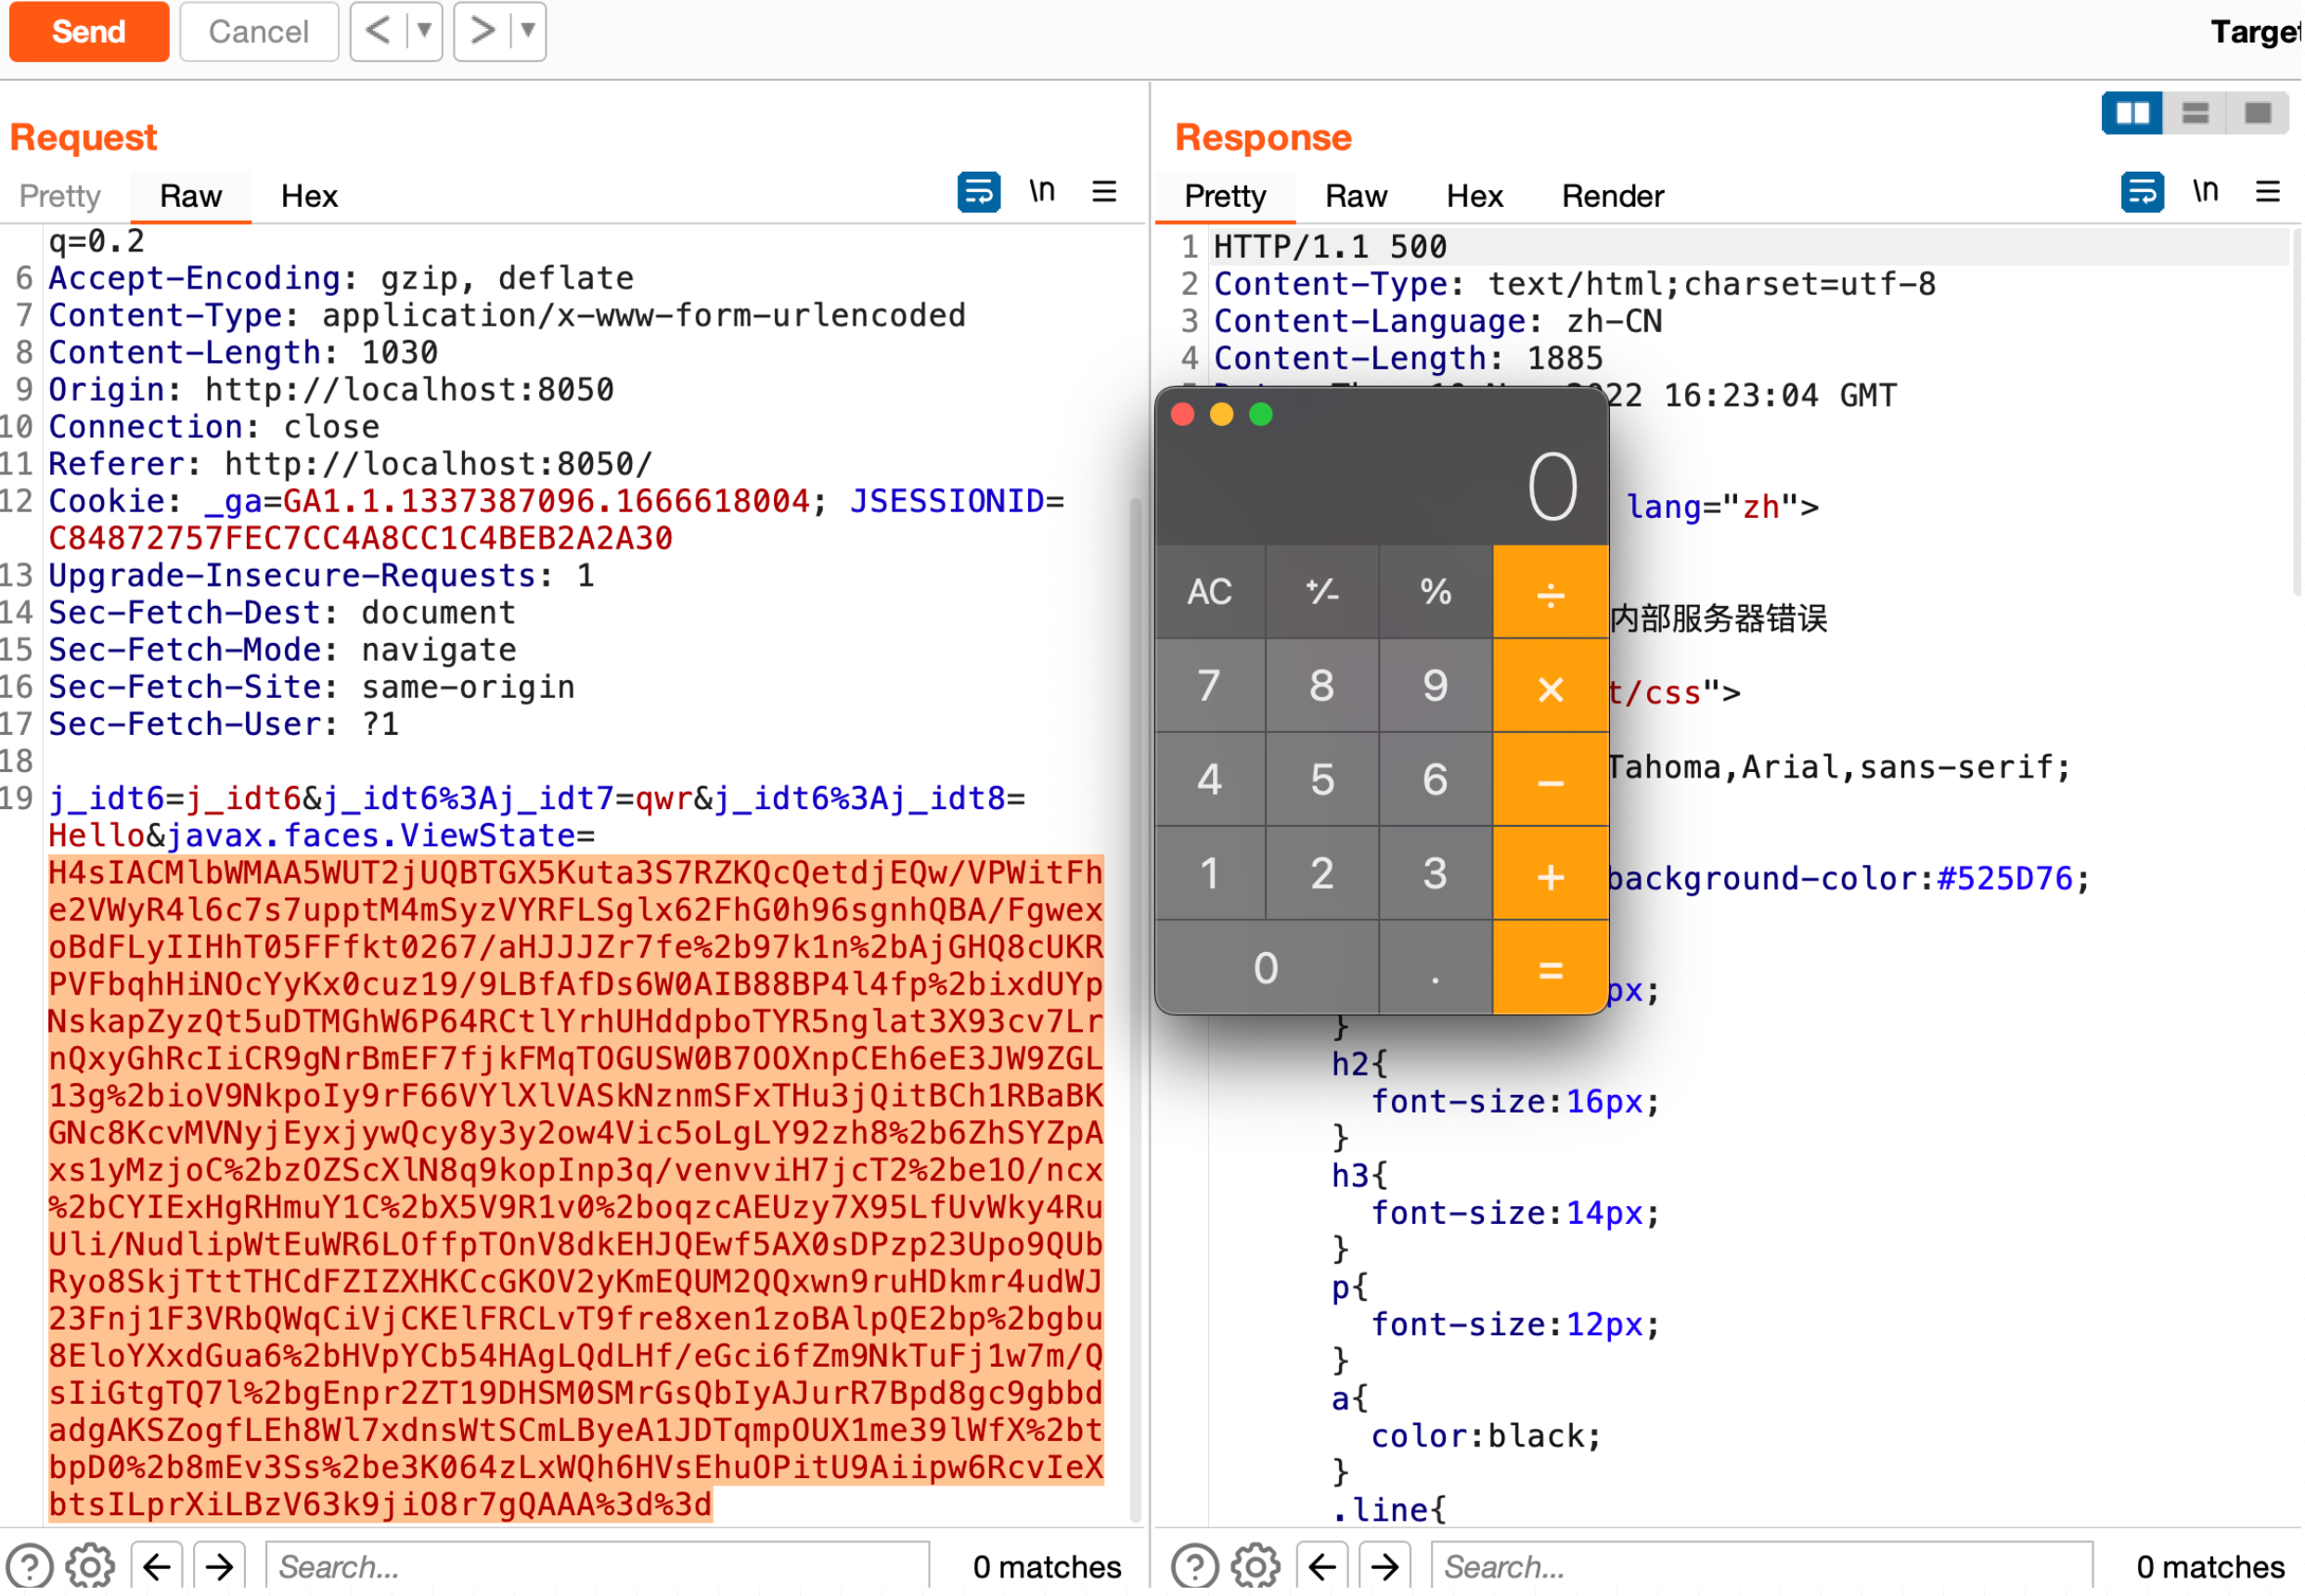Screen dimensions: 2305x1596
Task: Click the JSESSIONID cookie name
Action: [x=948, y=502]
